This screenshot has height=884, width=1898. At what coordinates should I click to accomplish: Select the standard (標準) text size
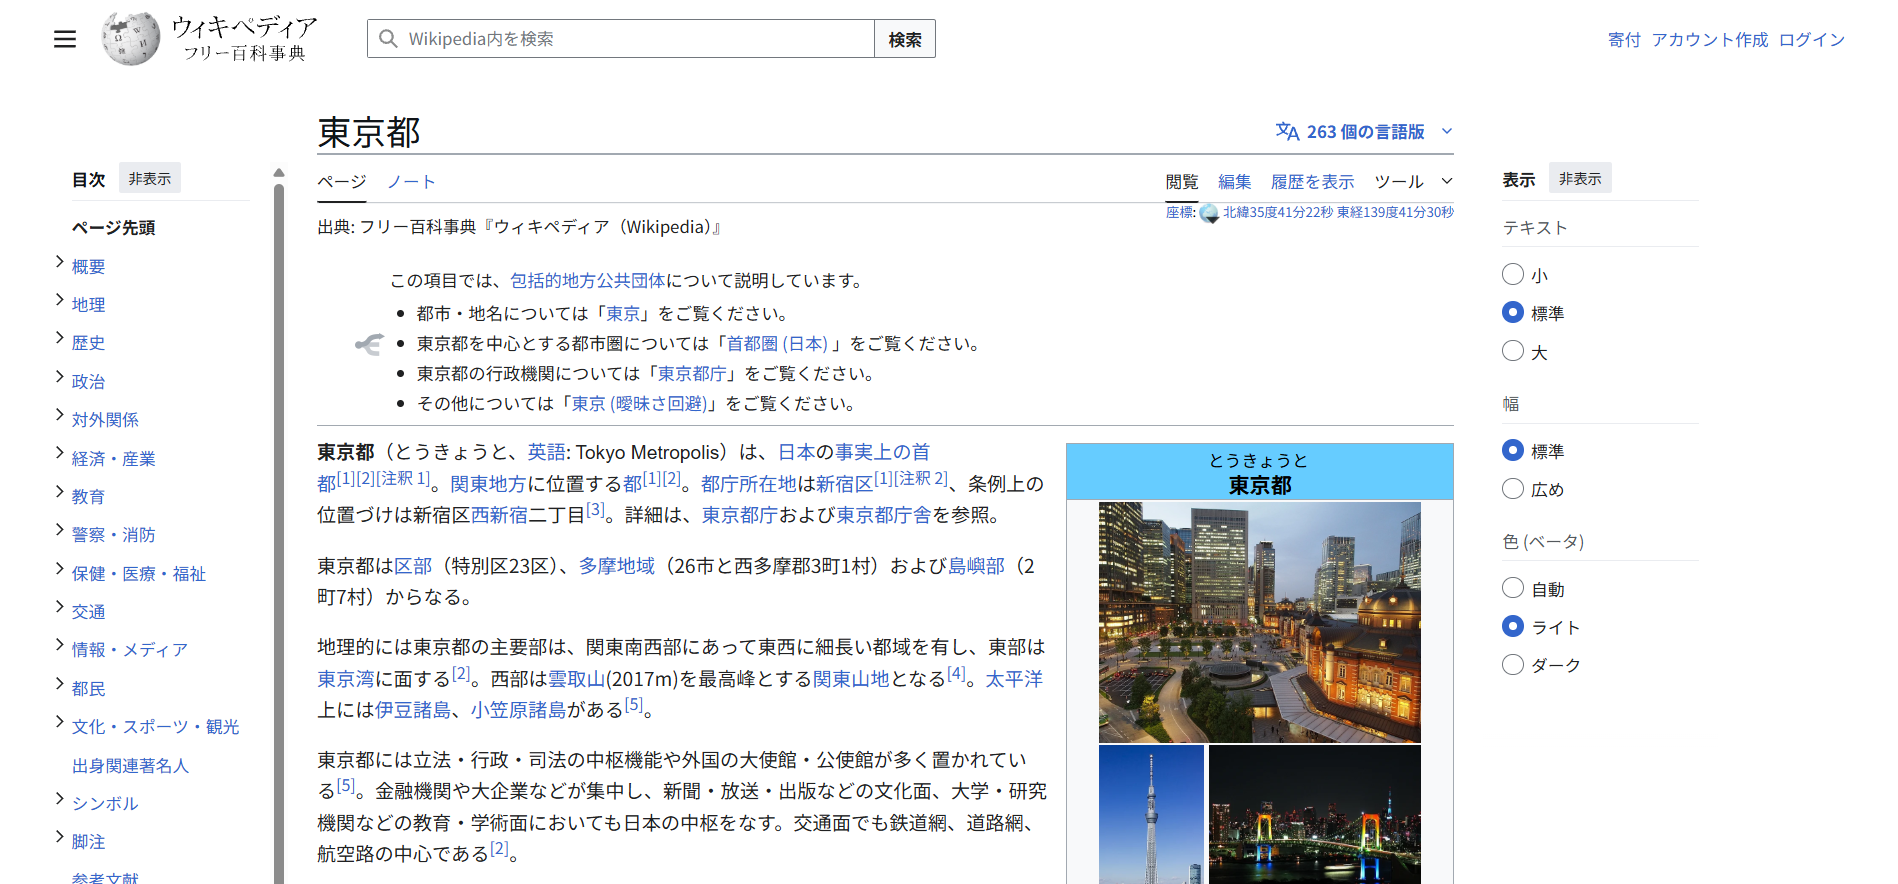pyautogui.click(x=1513, y=313)
